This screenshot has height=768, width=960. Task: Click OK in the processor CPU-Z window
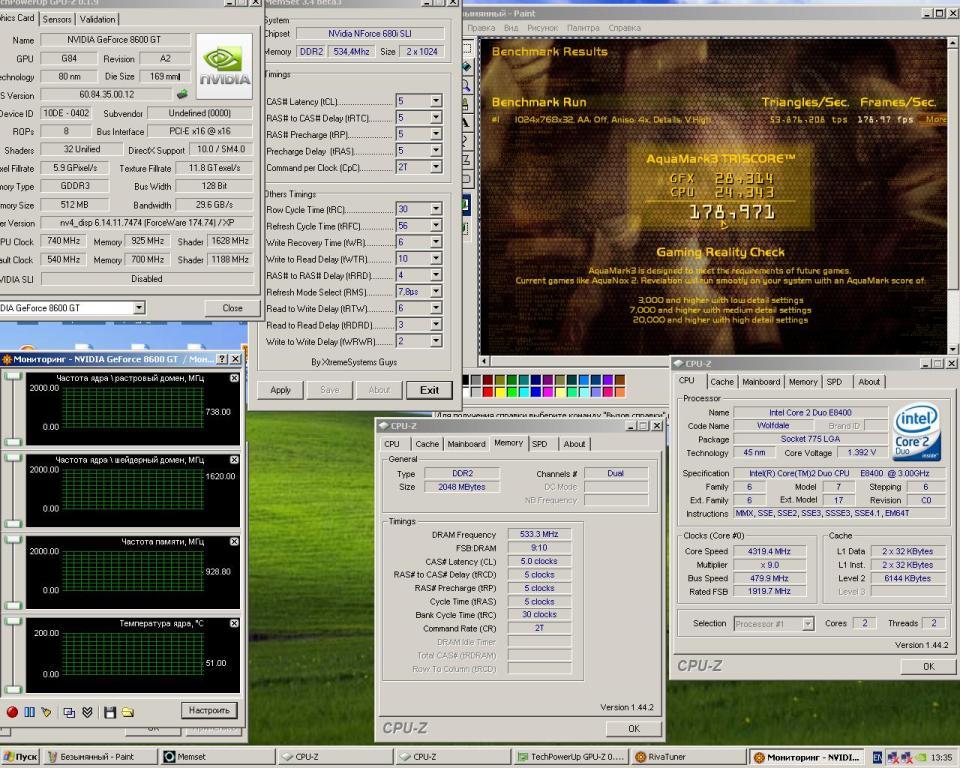pyautogui.click(x=929, y=666)
